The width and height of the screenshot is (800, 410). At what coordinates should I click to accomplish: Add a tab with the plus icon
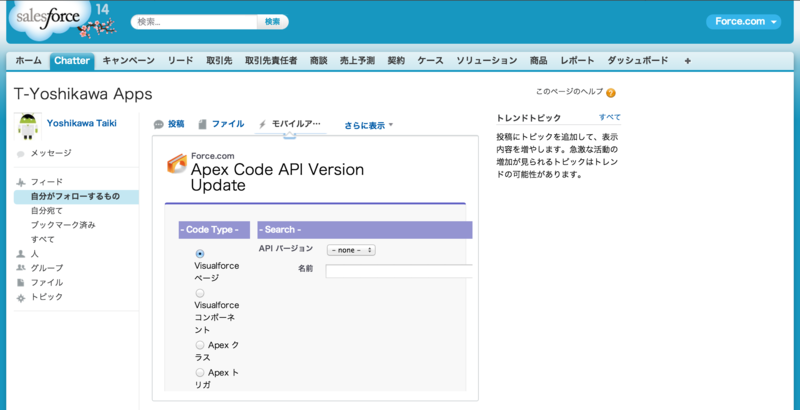click(x=688, y=61)
